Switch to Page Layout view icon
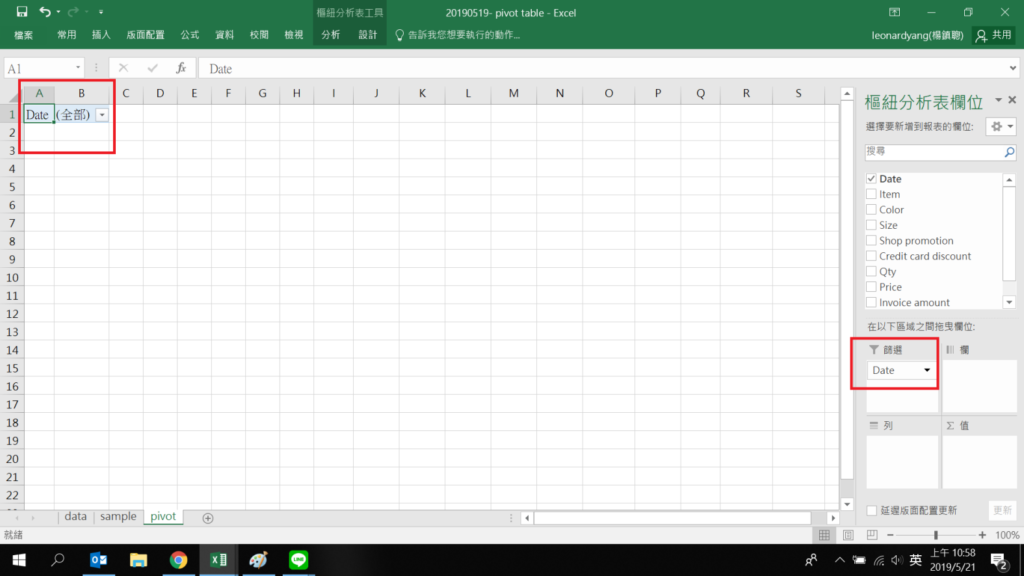1024x576 pixels. coord(845,535)
